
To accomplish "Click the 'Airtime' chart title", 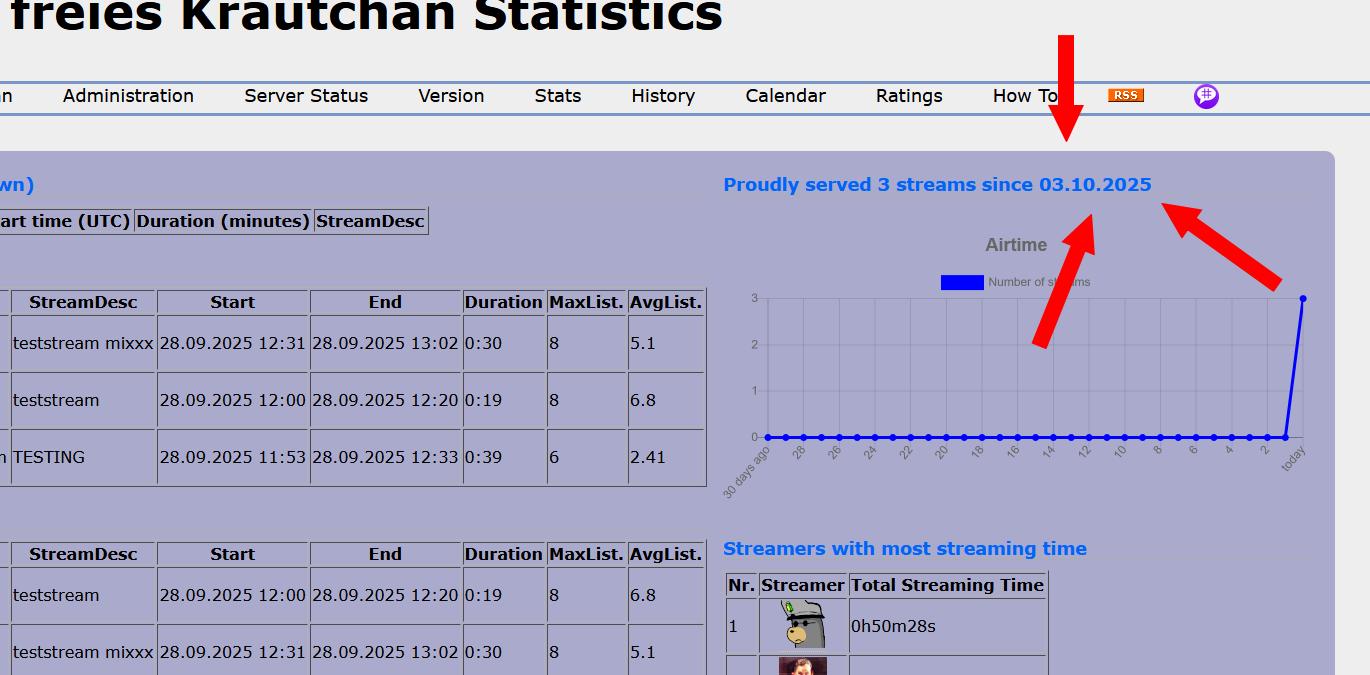I will [x=1015, y=245].
